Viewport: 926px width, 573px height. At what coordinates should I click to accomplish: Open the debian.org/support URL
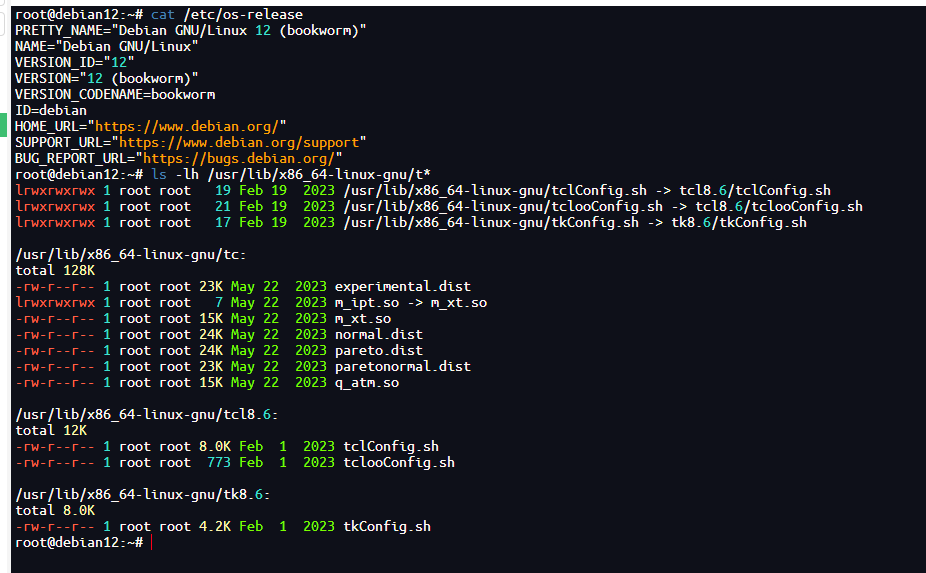pos(239,142)
